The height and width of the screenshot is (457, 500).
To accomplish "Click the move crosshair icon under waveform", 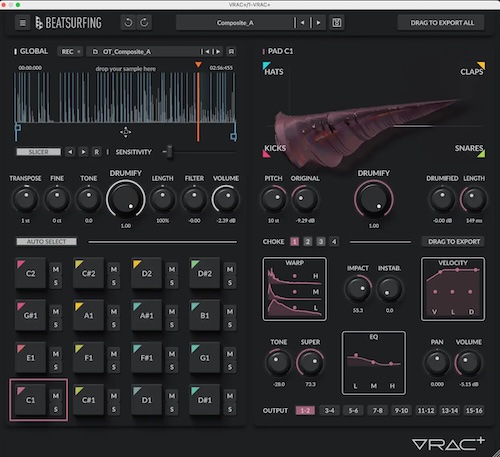I will point(125,132).
